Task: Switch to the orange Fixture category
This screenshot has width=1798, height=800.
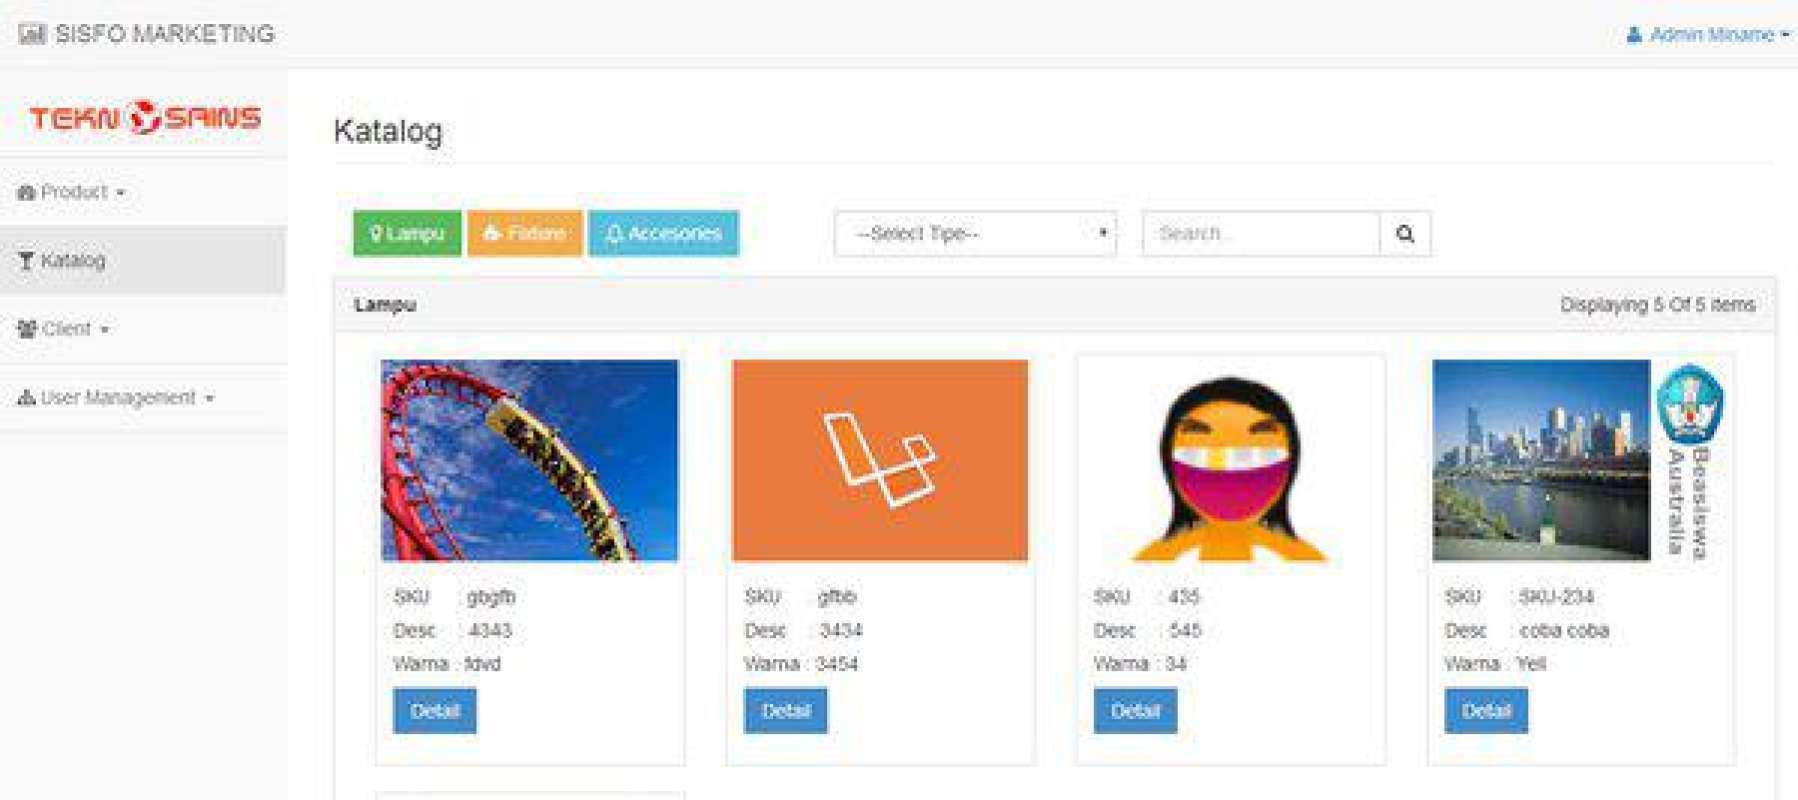Action: click(x=525, y=234)
